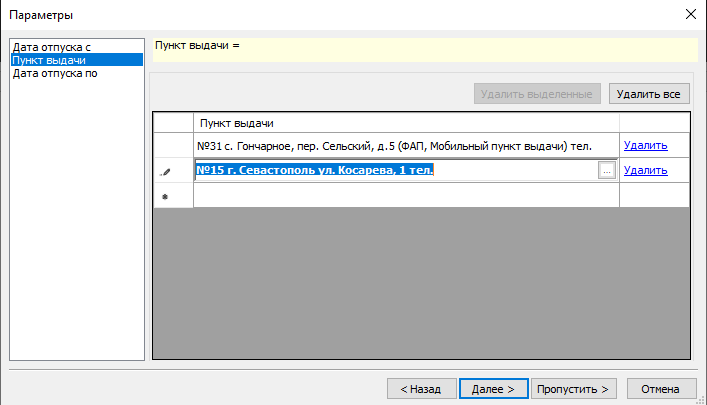The width and height of the screenshot is (707, 405).
Task: Click the pencil edit row header
Action: tap(173, 170)
